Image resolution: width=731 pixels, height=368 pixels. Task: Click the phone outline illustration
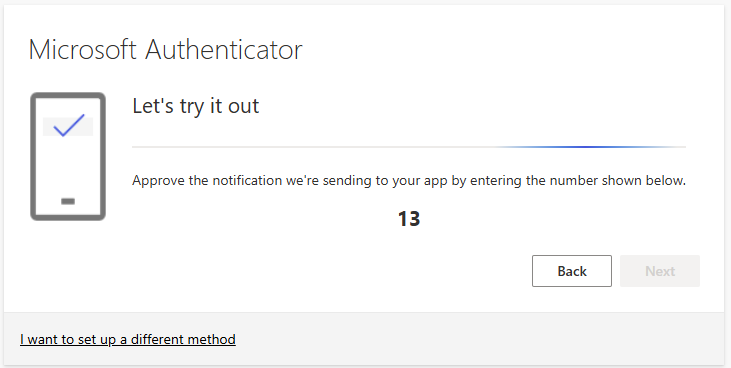click(68, 156)
